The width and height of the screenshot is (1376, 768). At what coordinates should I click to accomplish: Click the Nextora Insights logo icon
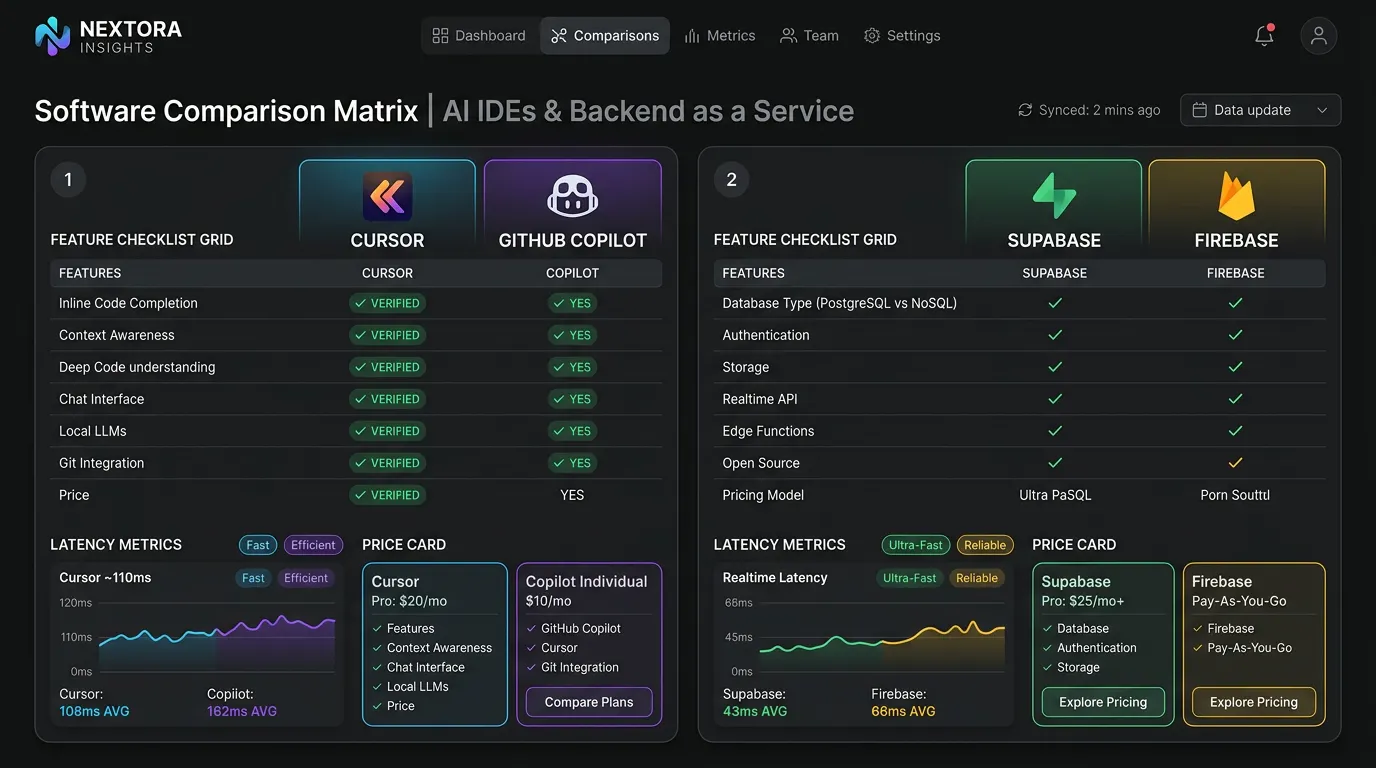(x=53, y=35)
